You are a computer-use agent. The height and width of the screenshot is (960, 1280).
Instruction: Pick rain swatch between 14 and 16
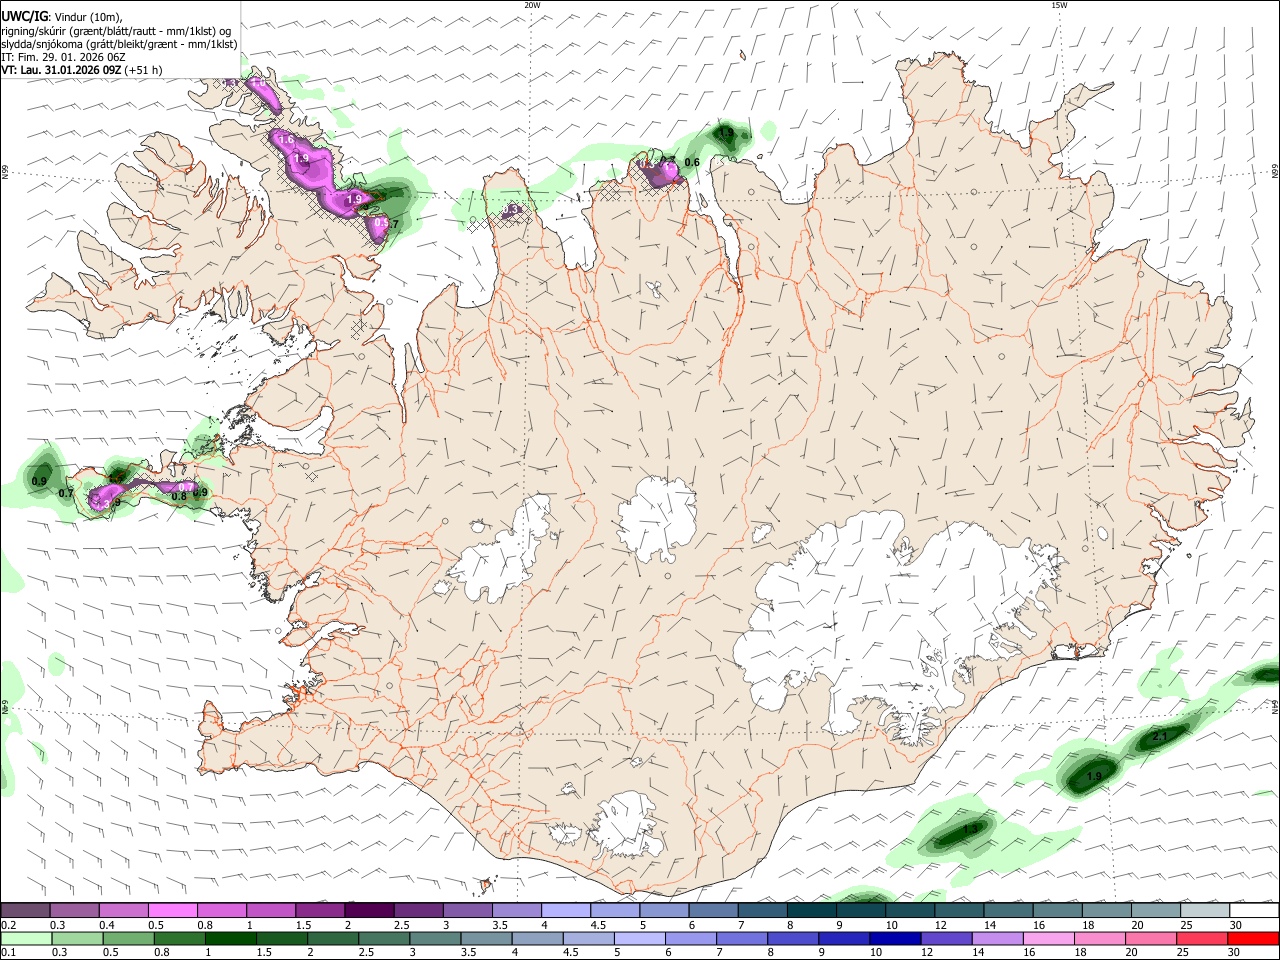coord(998,938)
